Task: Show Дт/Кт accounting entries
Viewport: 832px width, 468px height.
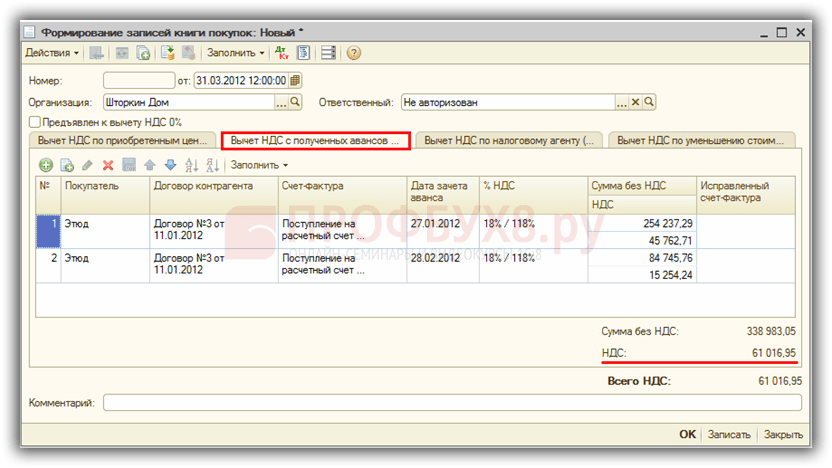Action: point(282,53)
